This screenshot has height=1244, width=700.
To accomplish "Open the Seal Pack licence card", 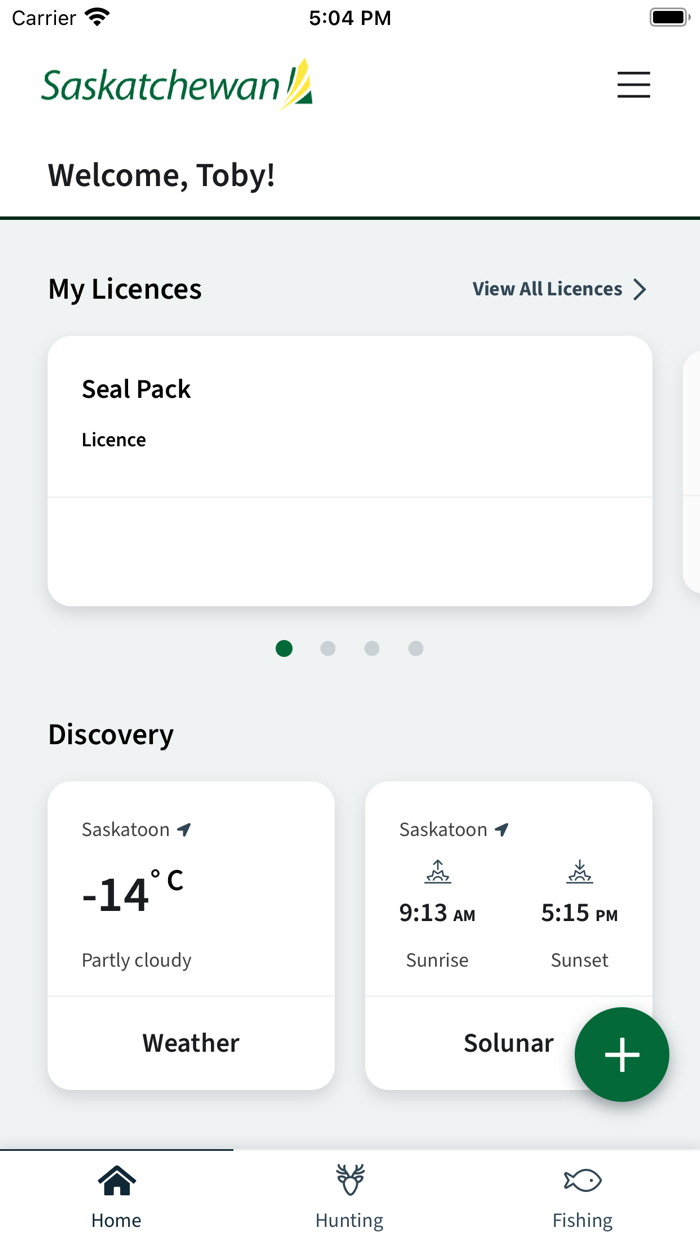I will coord(350,471).
